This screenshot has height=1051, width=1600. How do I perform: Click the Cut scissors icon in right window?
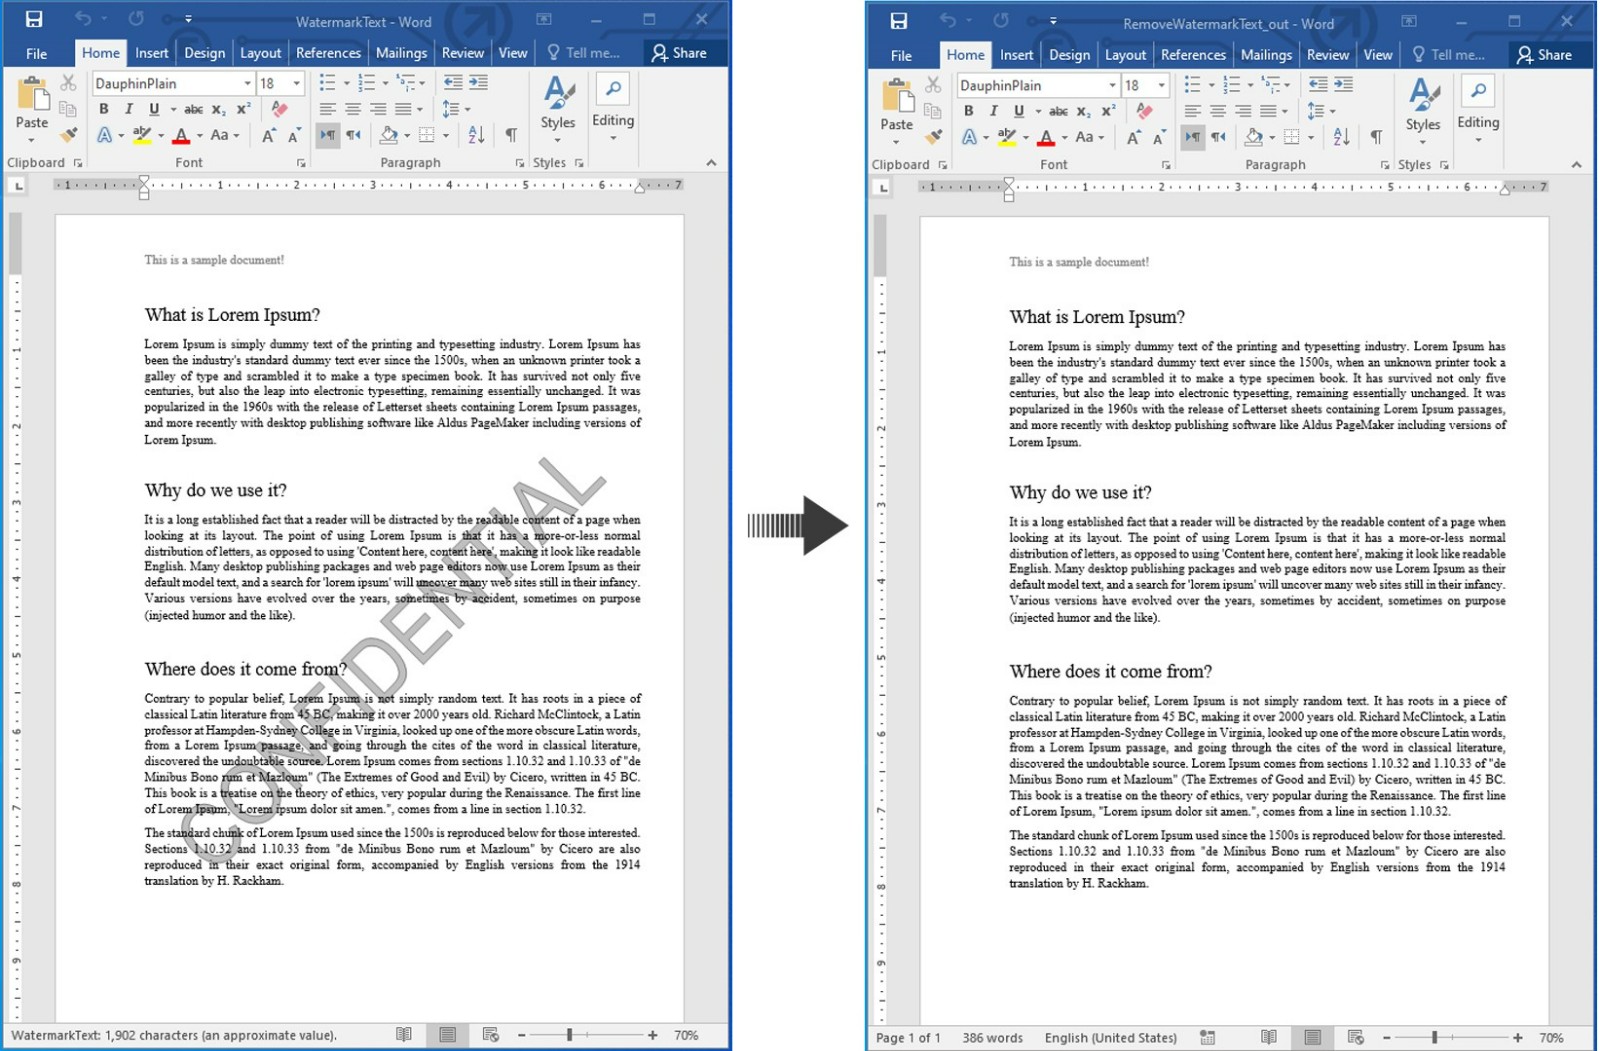coord(933,85)
